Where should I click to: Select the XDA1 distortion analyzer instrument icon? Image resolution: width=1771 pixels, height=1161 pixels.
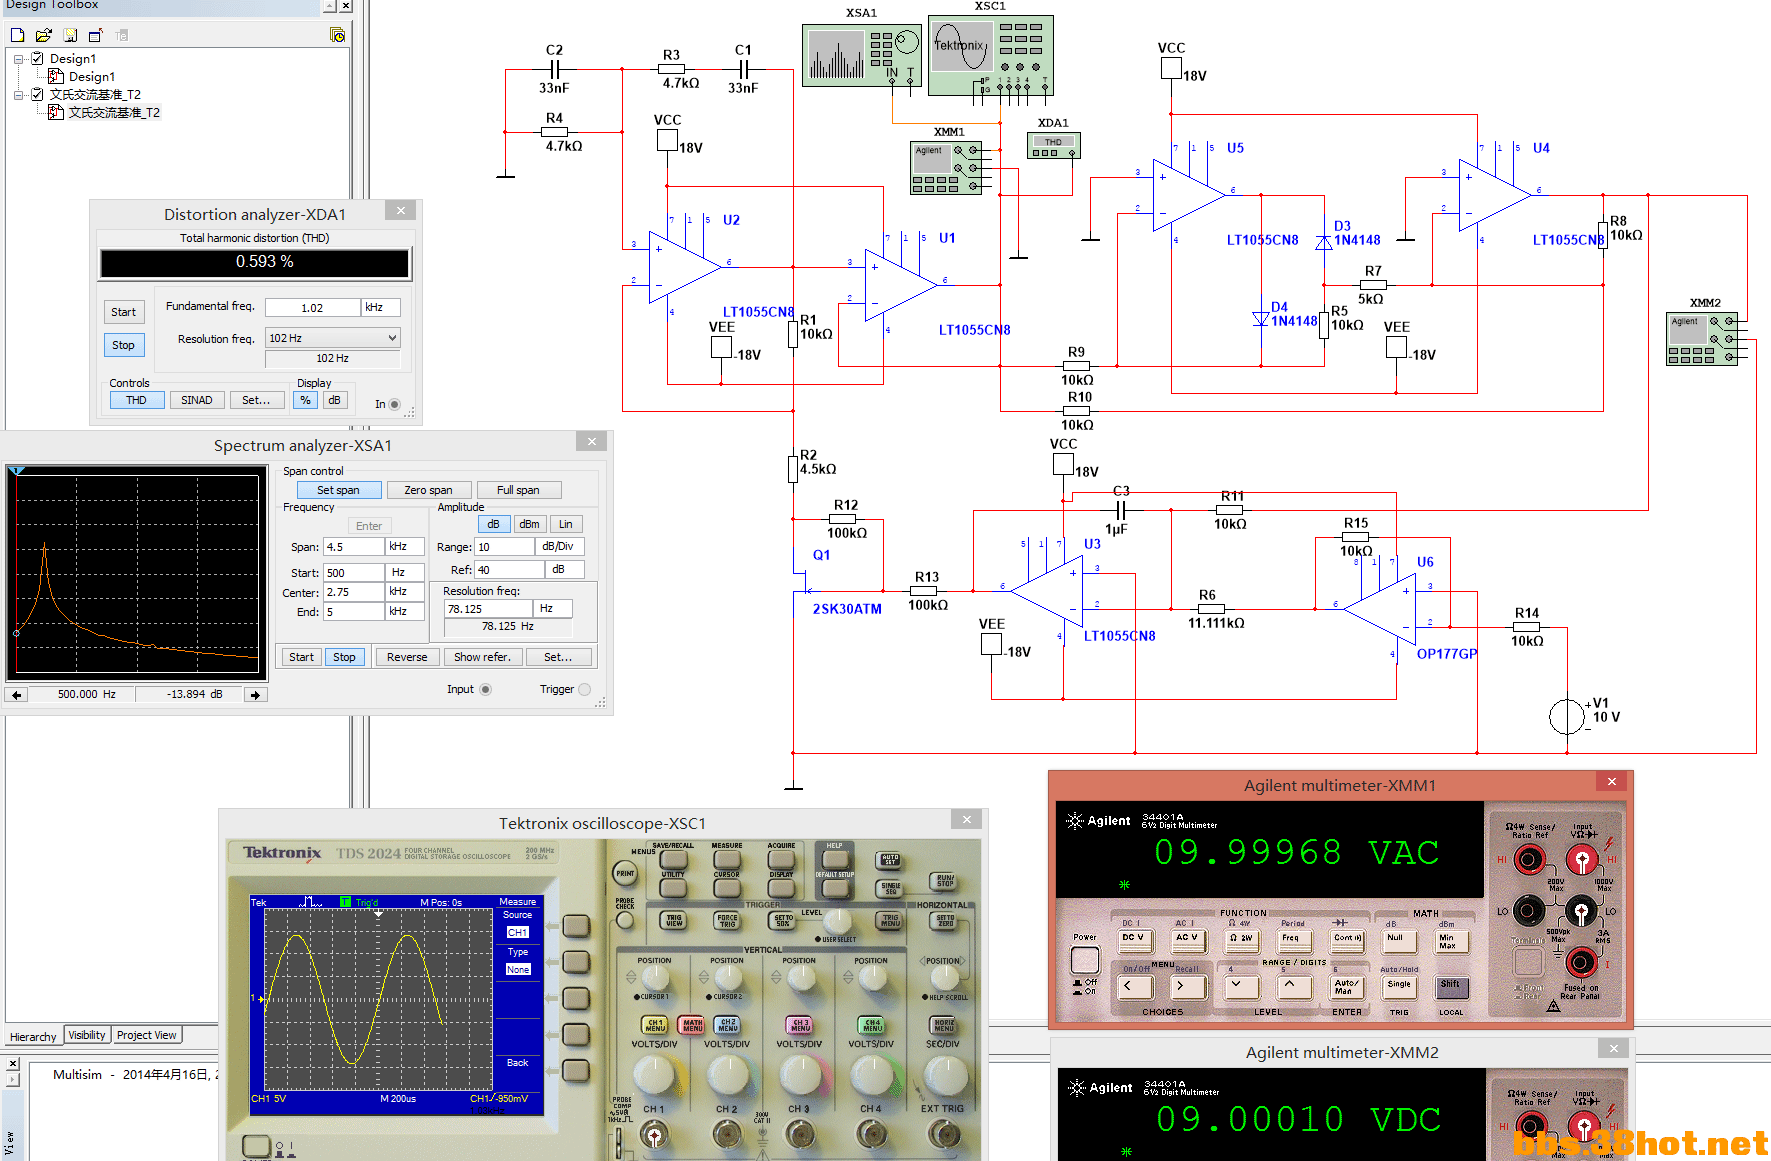coord(1054,145)
